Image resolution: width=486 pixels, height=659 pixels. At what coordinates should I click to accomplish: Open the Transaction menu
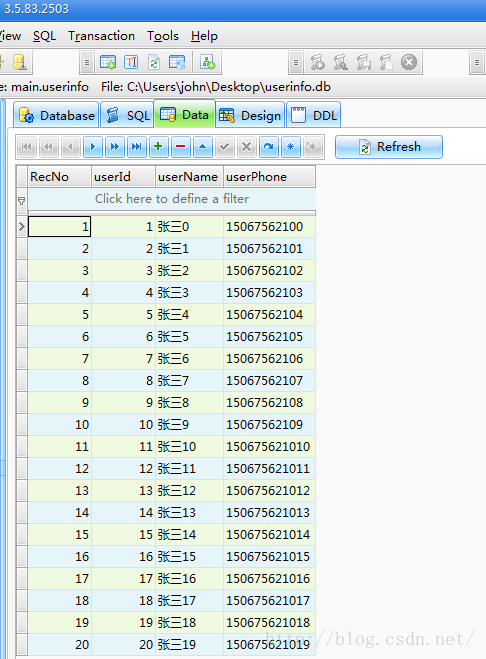click(101, 36)
